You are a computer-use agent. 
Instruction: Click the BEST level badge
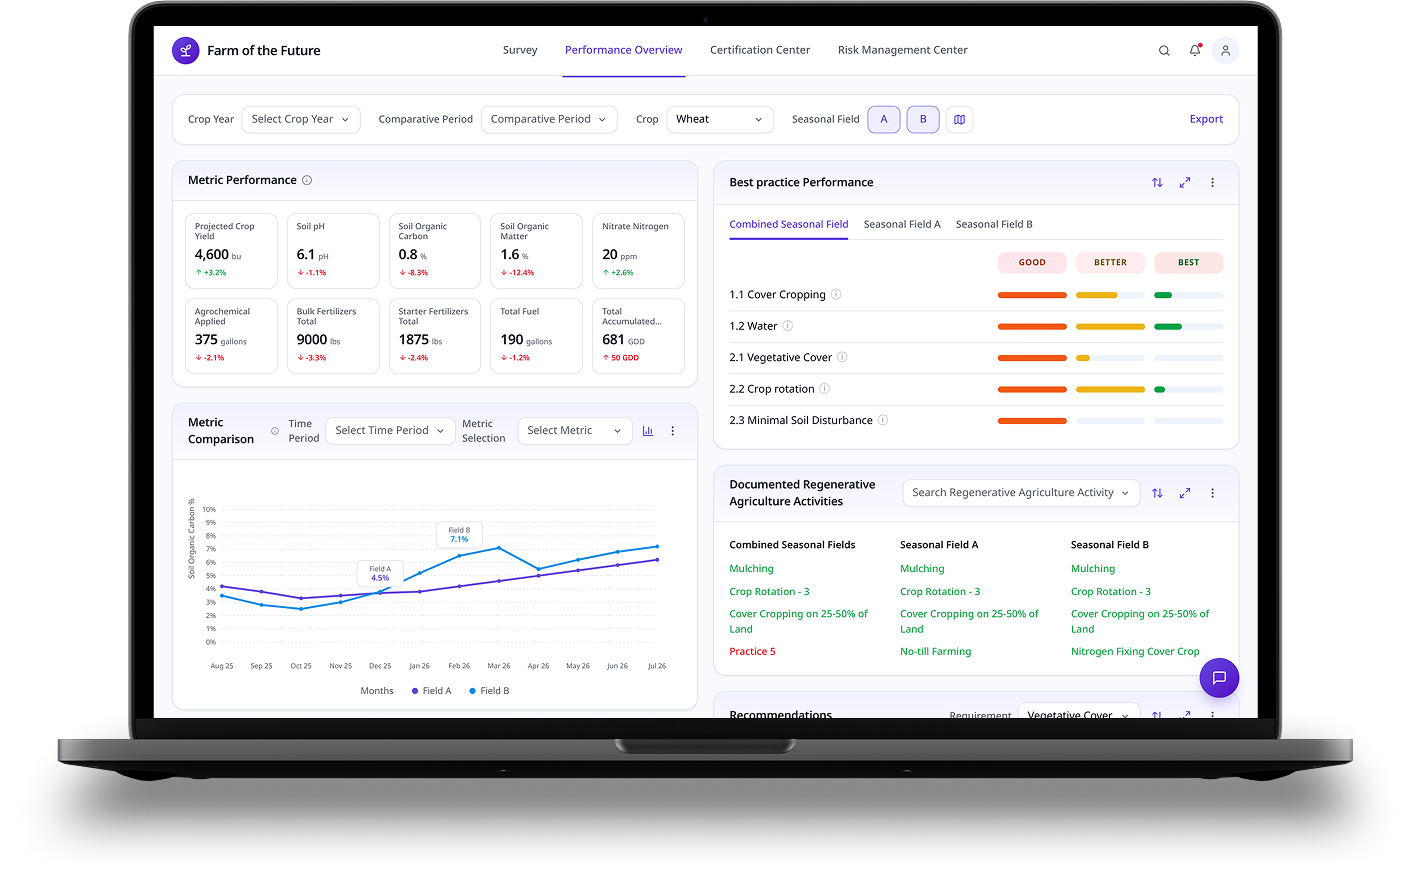(x=1188, y=263)
